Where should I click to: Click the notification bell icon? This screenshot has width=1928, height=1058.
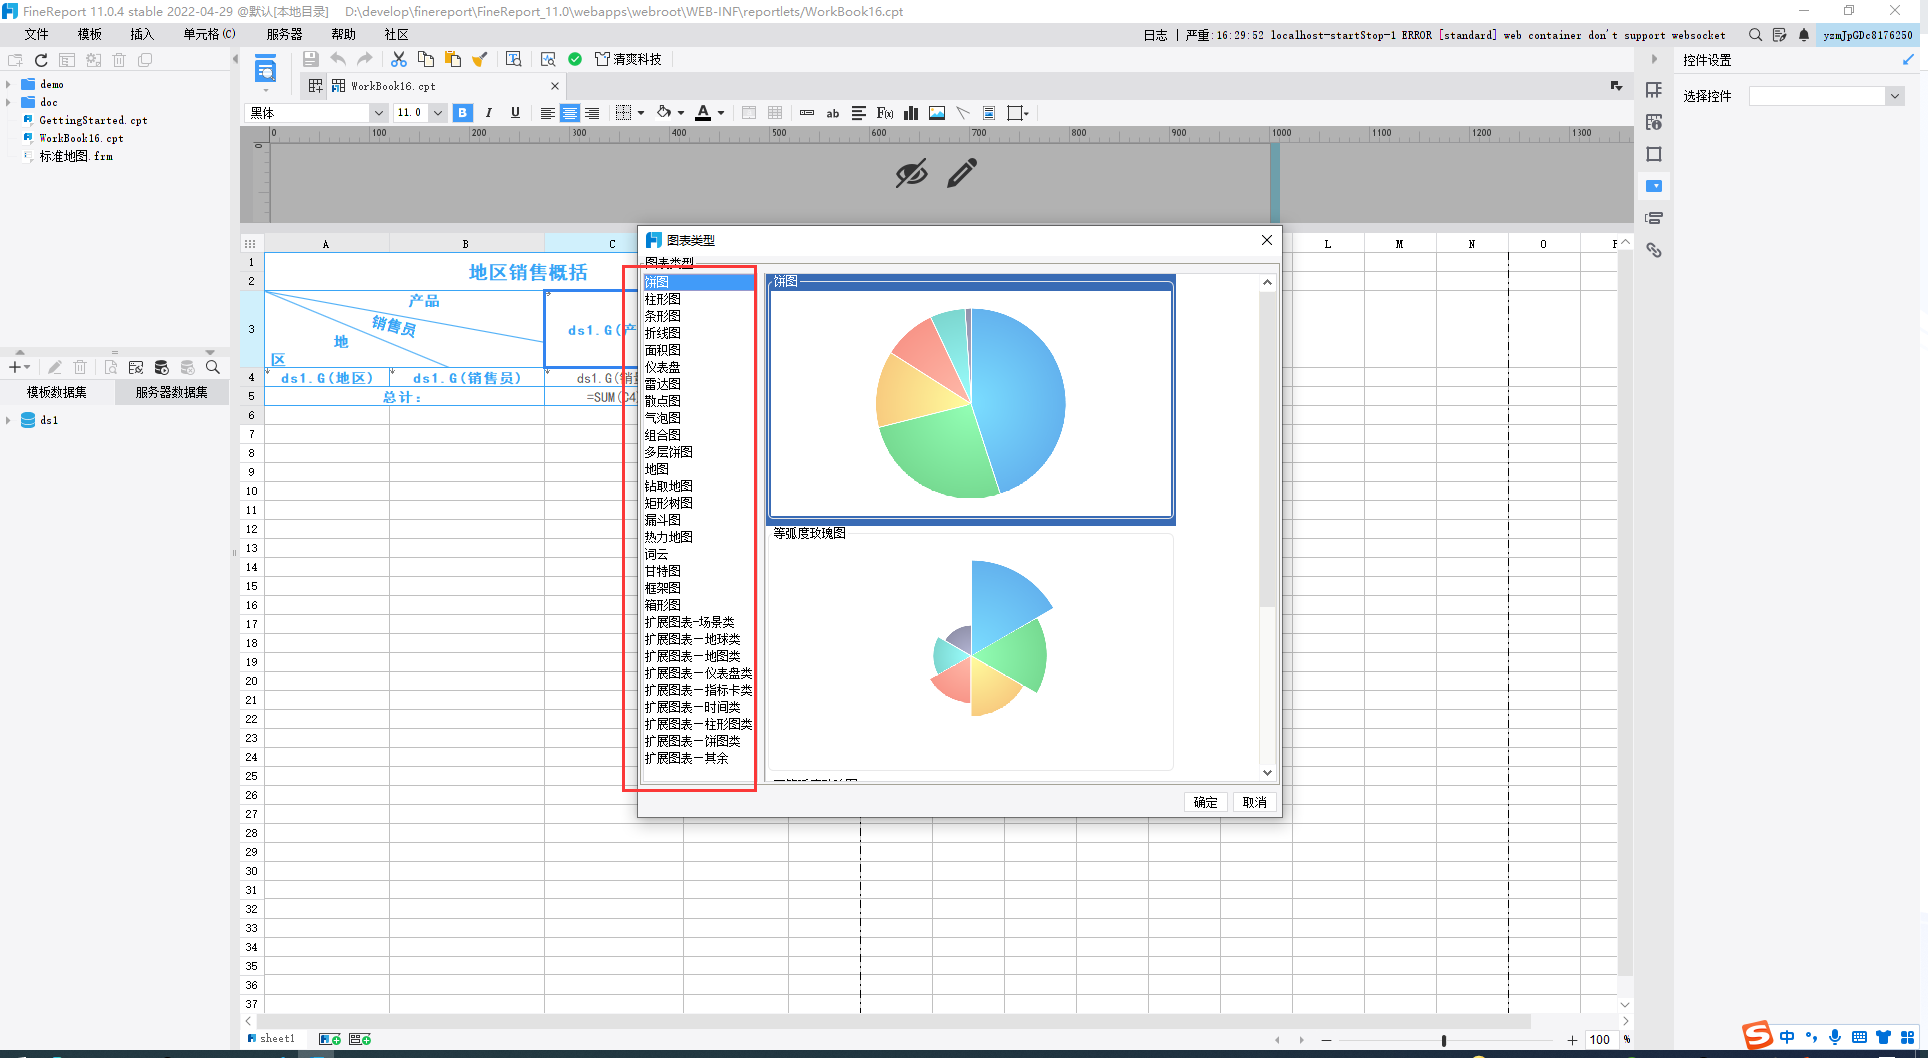pos(1804,35)
